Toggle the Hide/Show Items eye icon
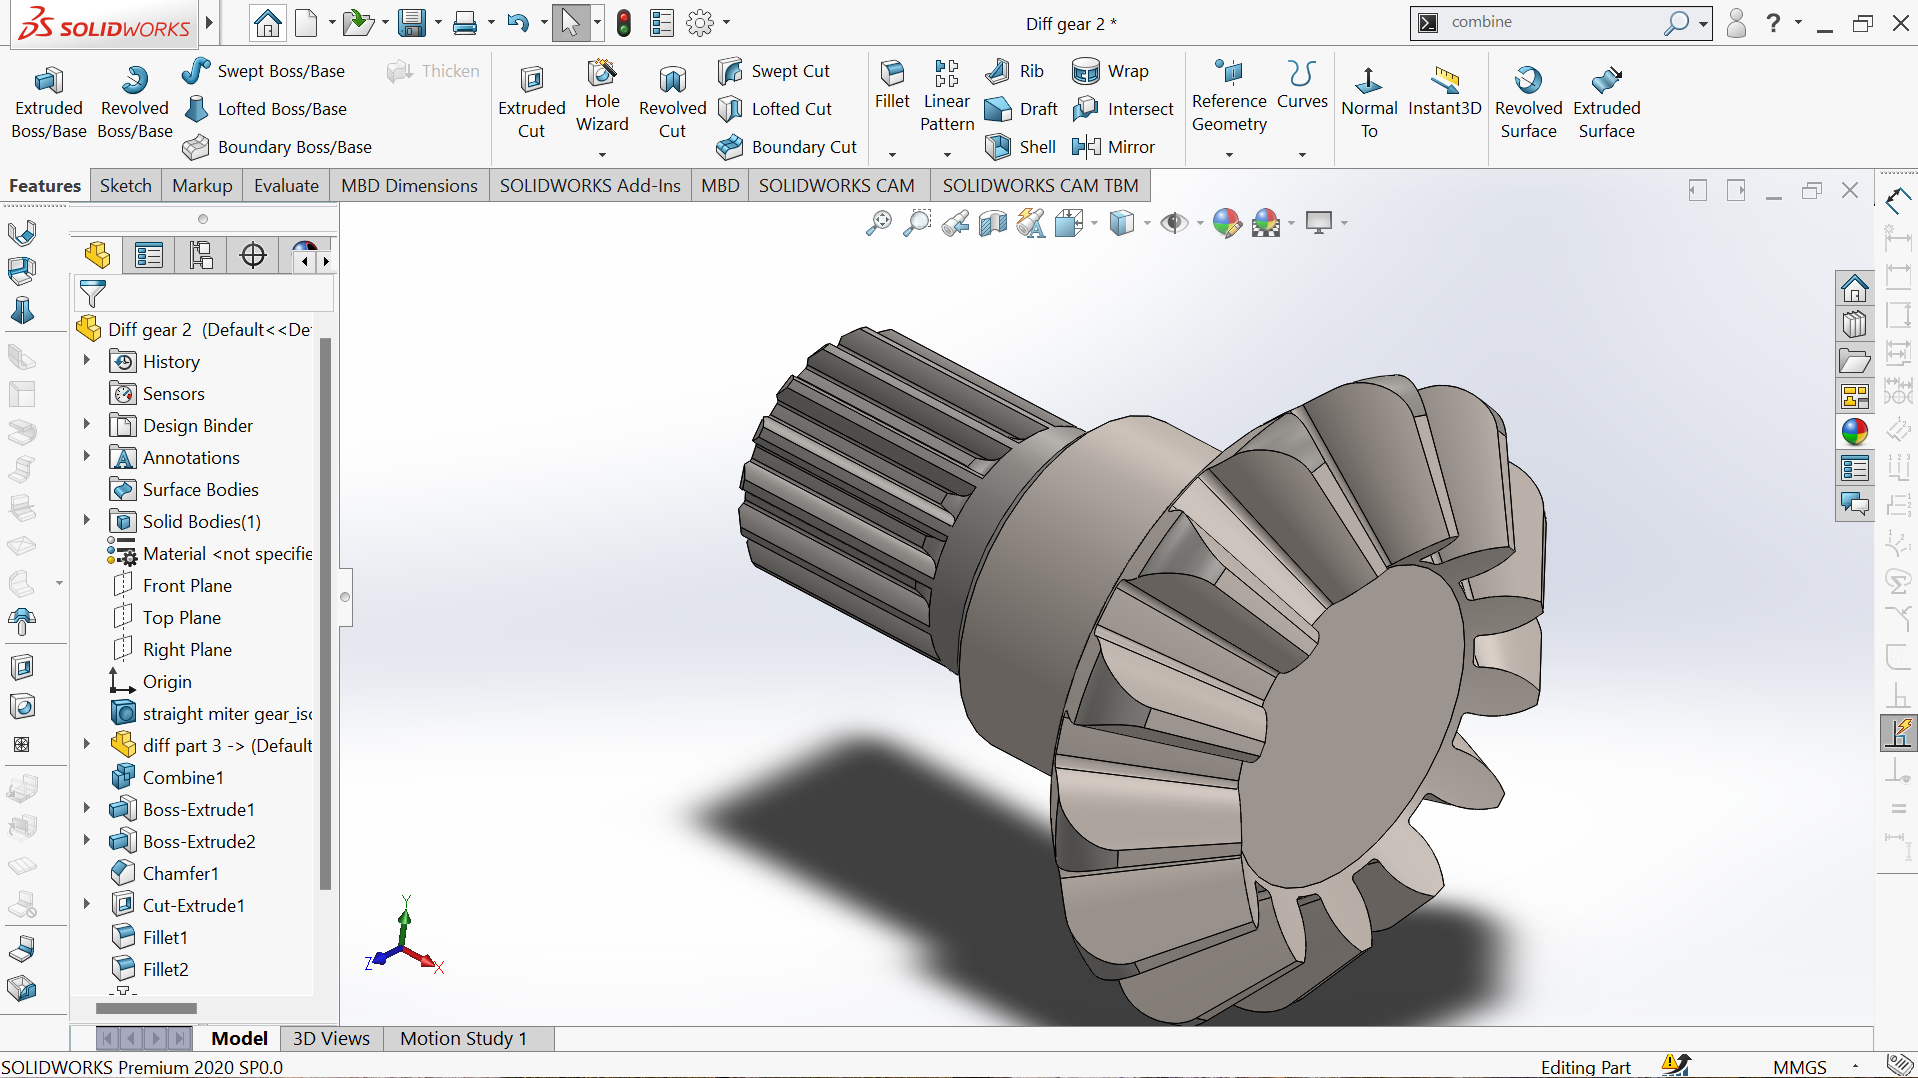 [x=1173, y=223]
